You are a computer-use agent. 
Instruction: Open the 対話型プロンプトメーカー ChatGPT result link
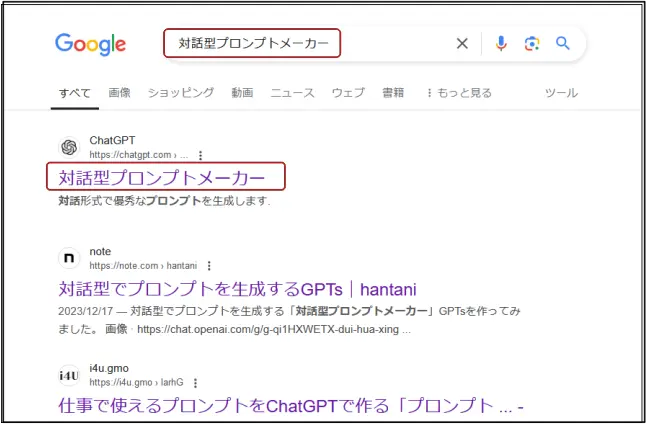point(162,178)
